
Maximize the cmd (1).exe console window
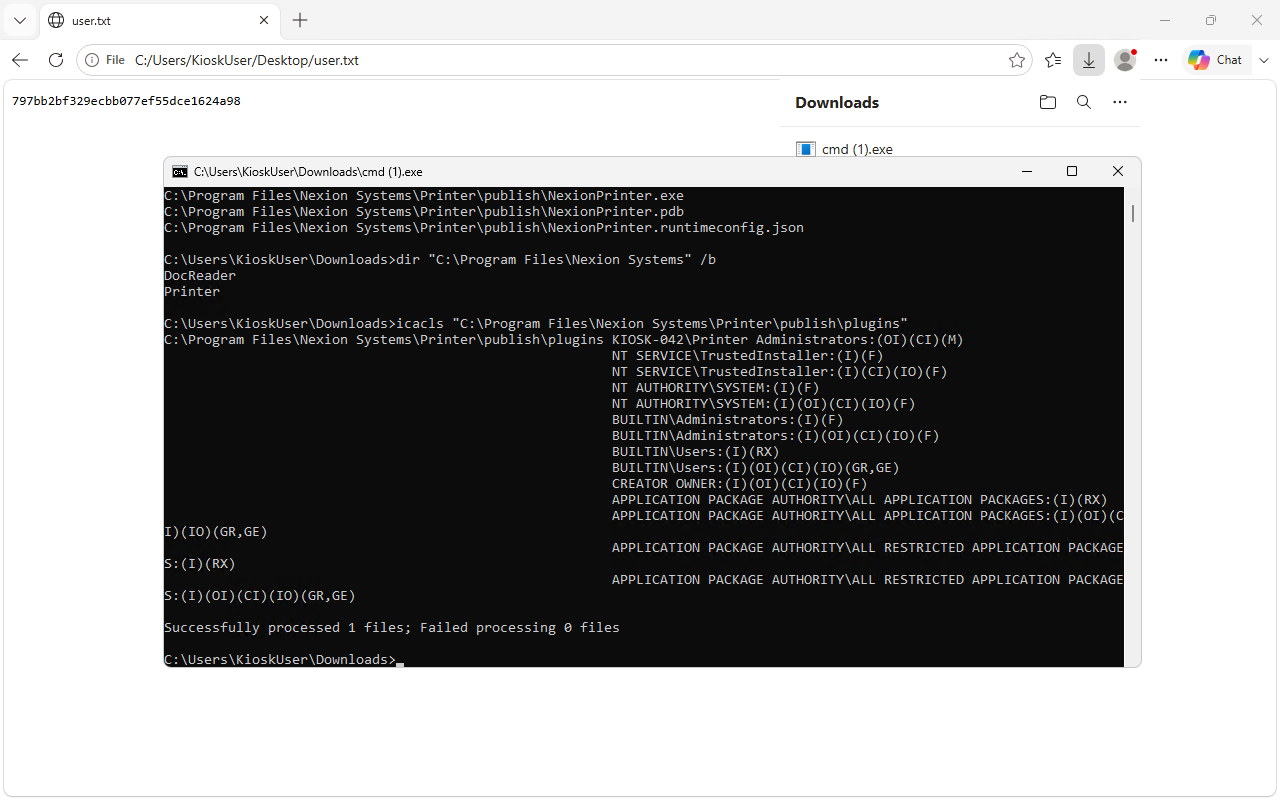1072,172
